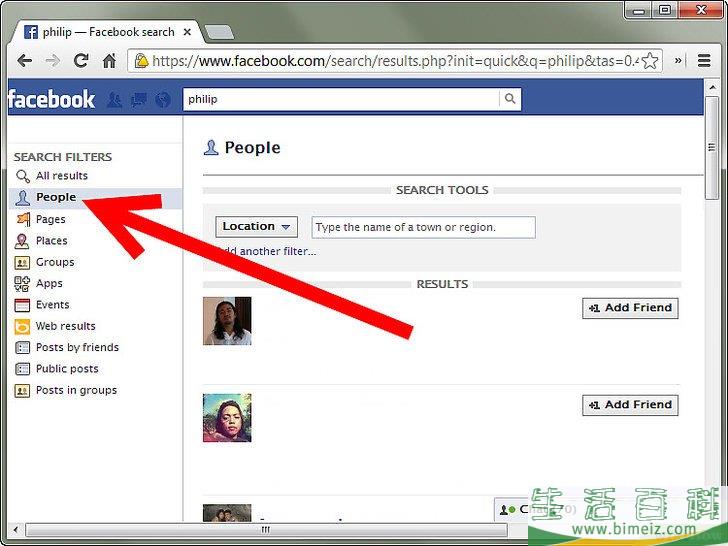
Task: Click the Places pin icon in filters
Action: pyautogui.click(x=22, y=240)
